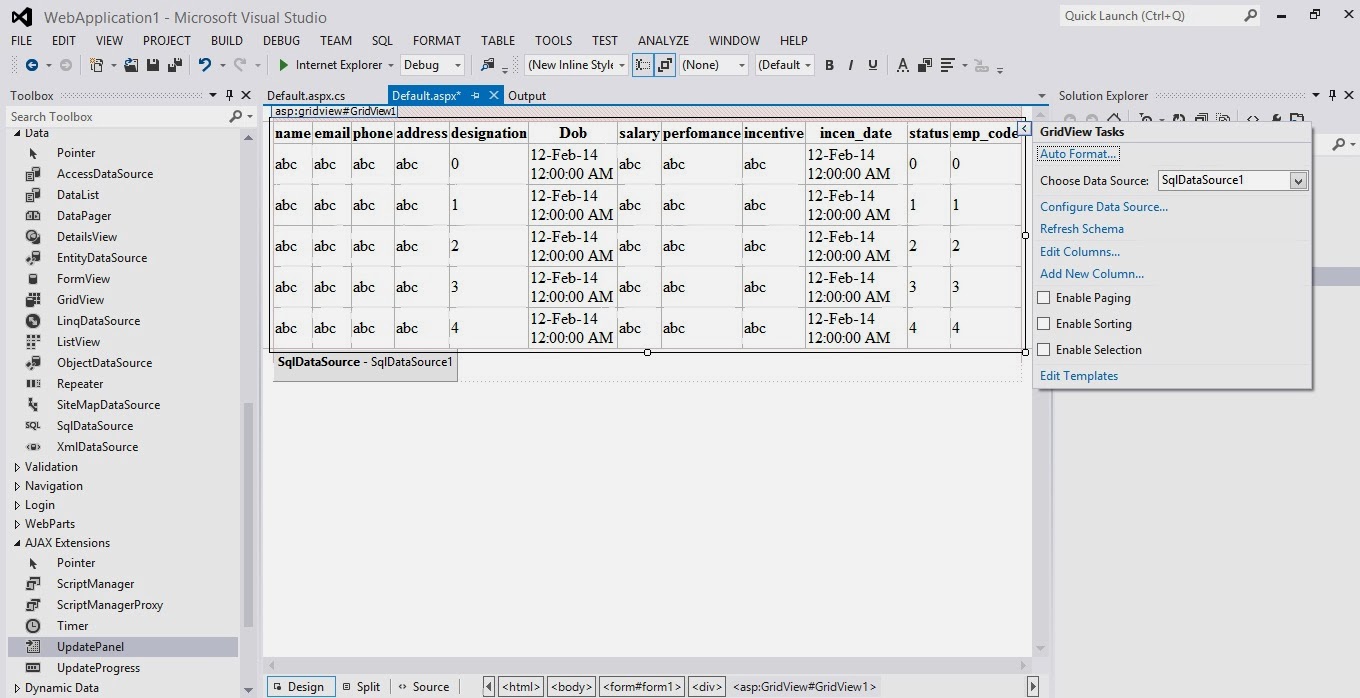This screenshot has height=698, width=1360.
Task: Expand the Validation toolbox group
Action: pyautogui.click(x=17, y=467)
